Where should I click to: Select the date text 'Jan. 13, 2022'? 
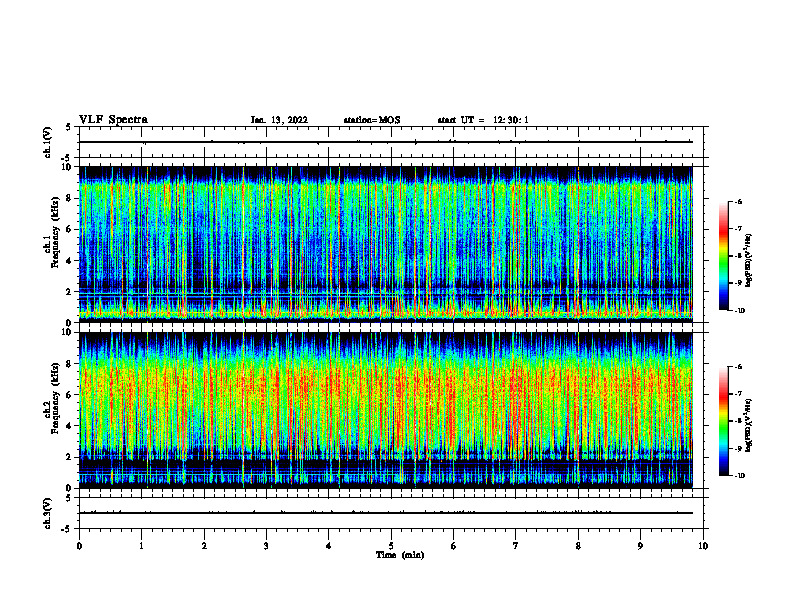click(x=279, y=120)
